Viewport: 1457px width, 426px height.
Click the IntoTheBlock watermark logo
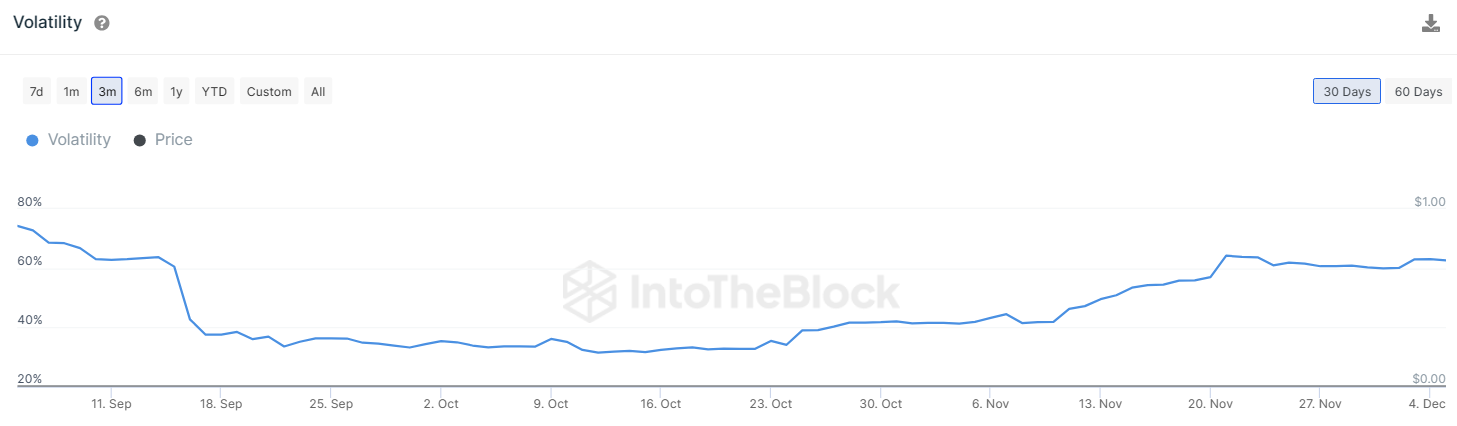pyautogui.click(x=732, y=291)
